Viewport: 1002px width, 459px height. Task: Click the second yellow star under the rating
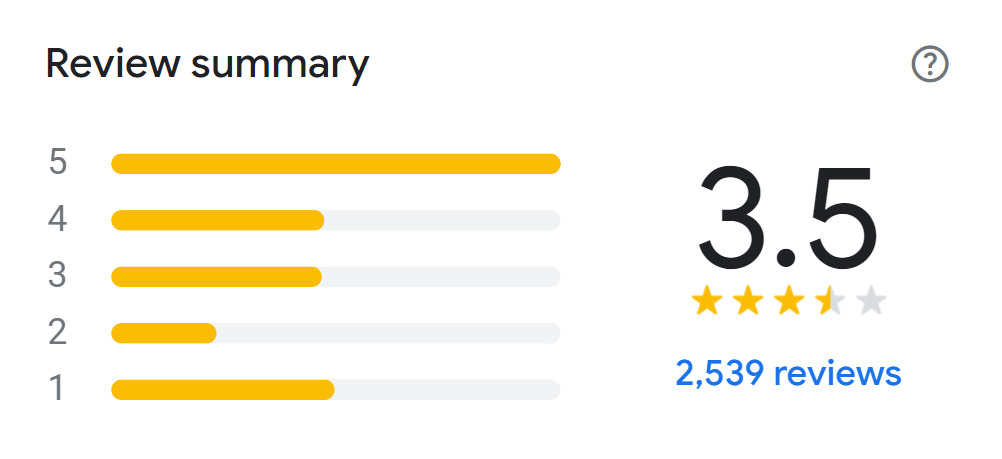click(748, 301)
